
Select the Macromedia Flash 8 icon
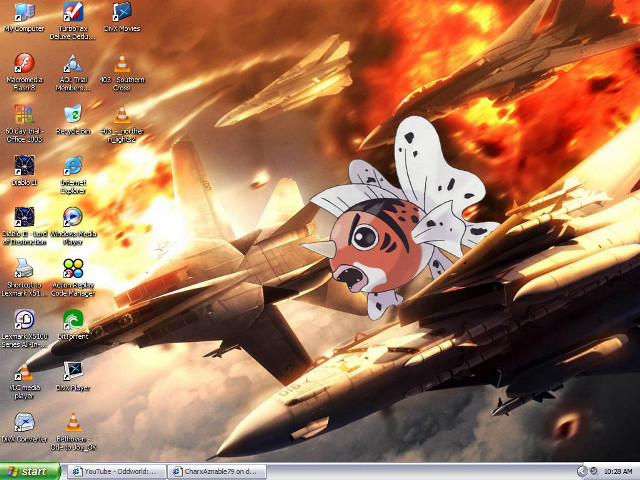click(x=24, y=72)
